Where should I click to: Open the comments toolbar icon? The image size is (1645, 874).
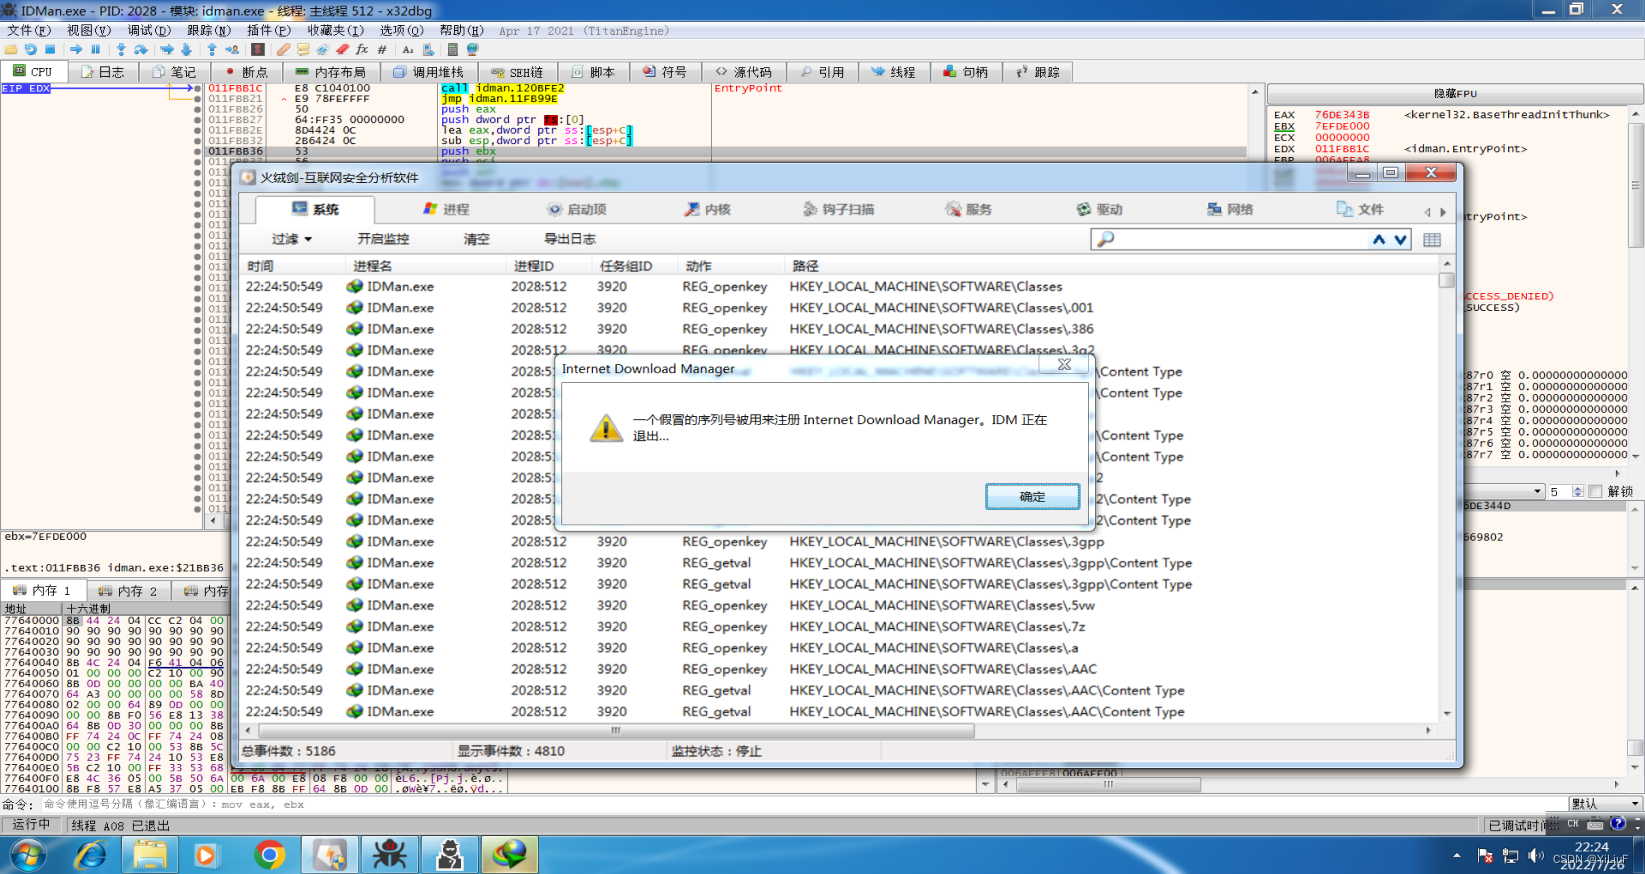303,49
